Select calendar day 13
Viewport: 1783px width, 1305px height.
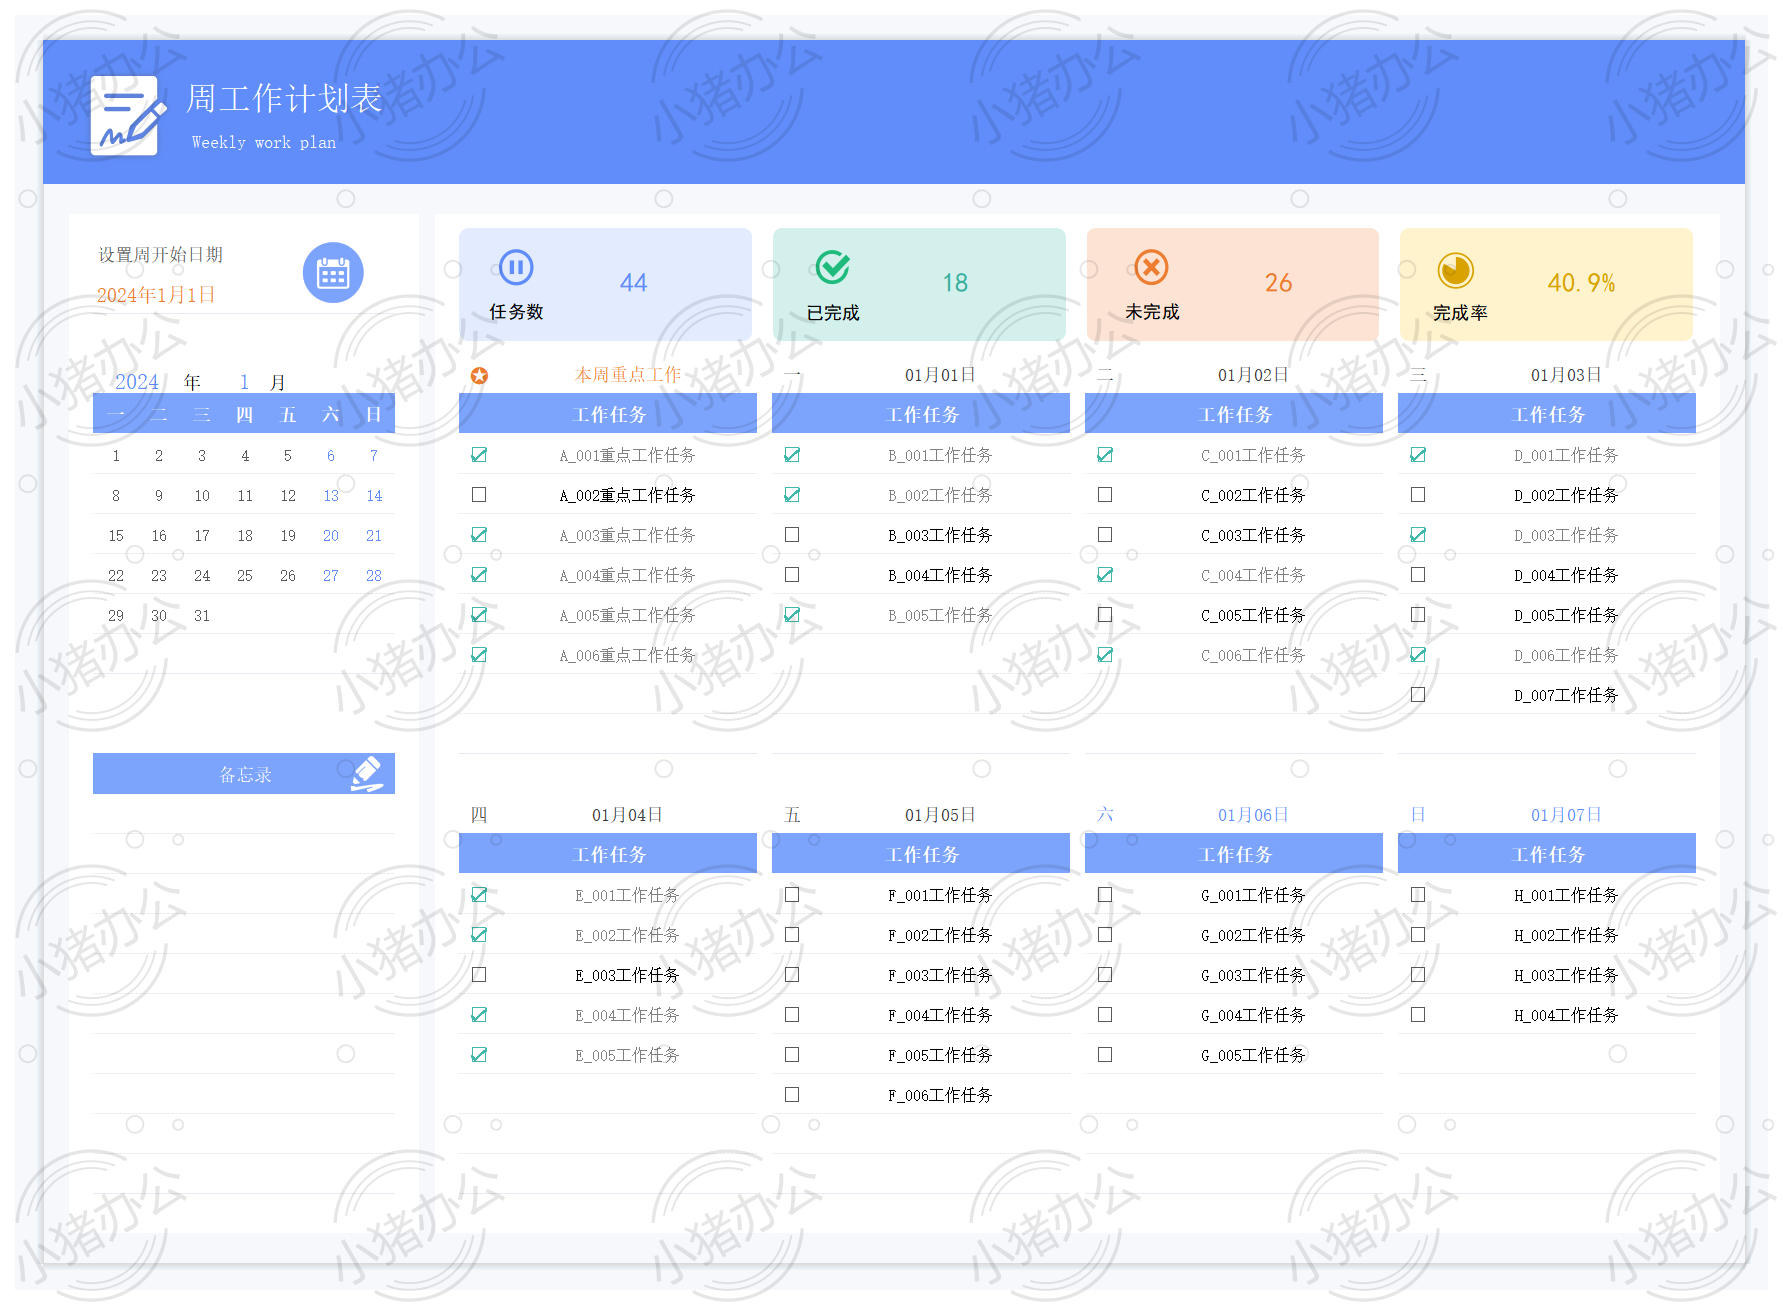coord(331,496)
